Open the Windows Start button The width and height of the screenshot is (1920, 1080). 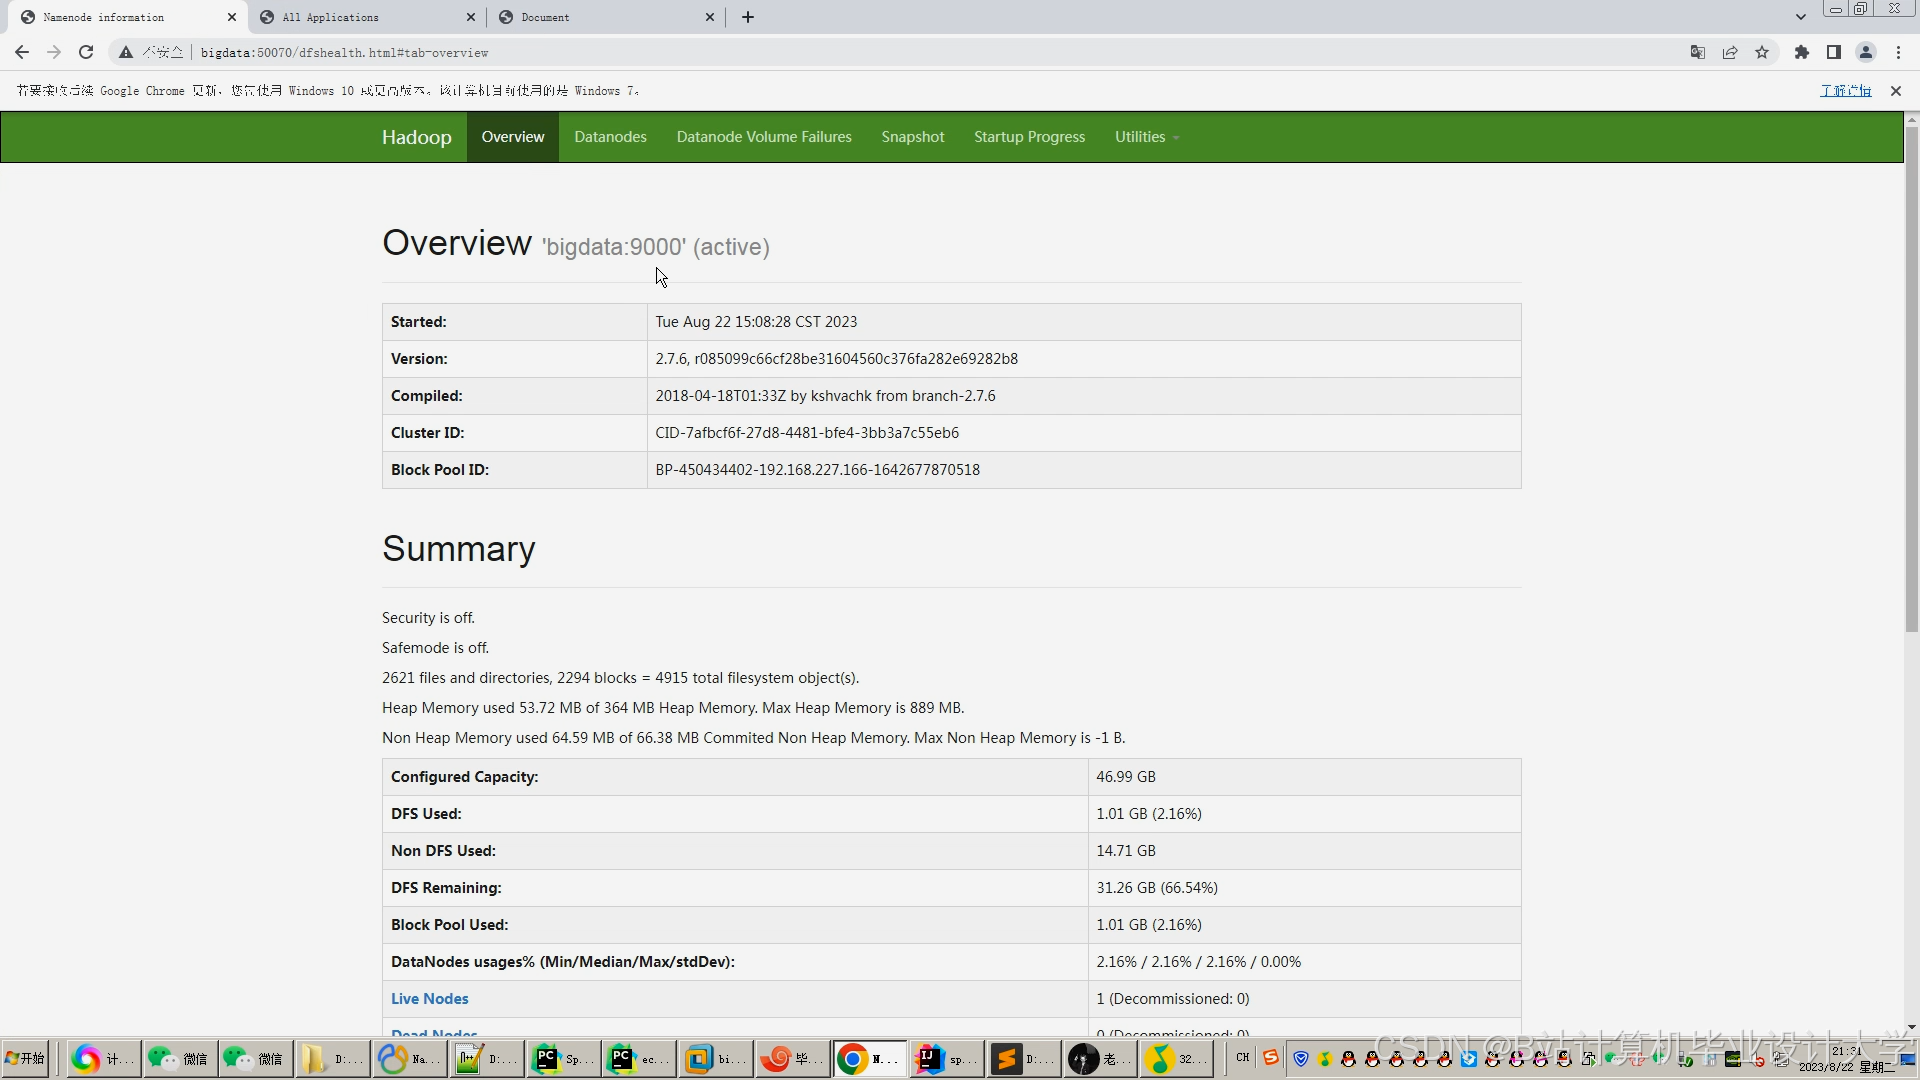coord(26,1058)
